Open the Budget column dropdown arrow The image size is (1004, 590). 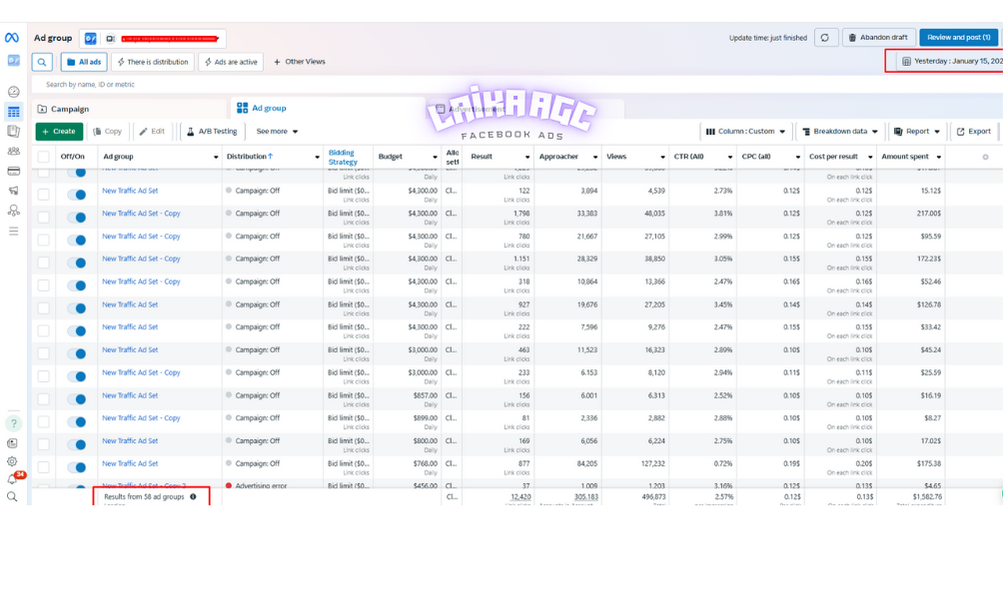pyautogui.click(x=435, y=157)
